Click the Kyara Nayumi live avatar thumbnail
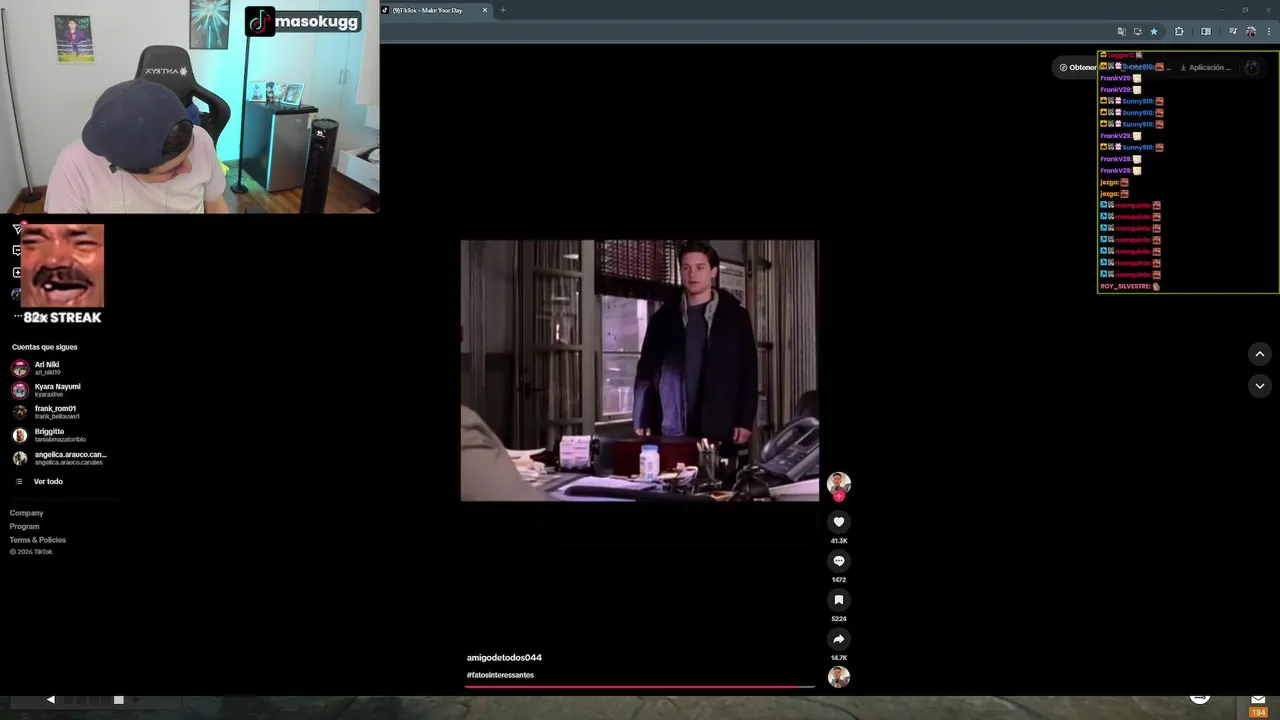The height and width of the screenshot is (720, 1280). click(20, 390)
